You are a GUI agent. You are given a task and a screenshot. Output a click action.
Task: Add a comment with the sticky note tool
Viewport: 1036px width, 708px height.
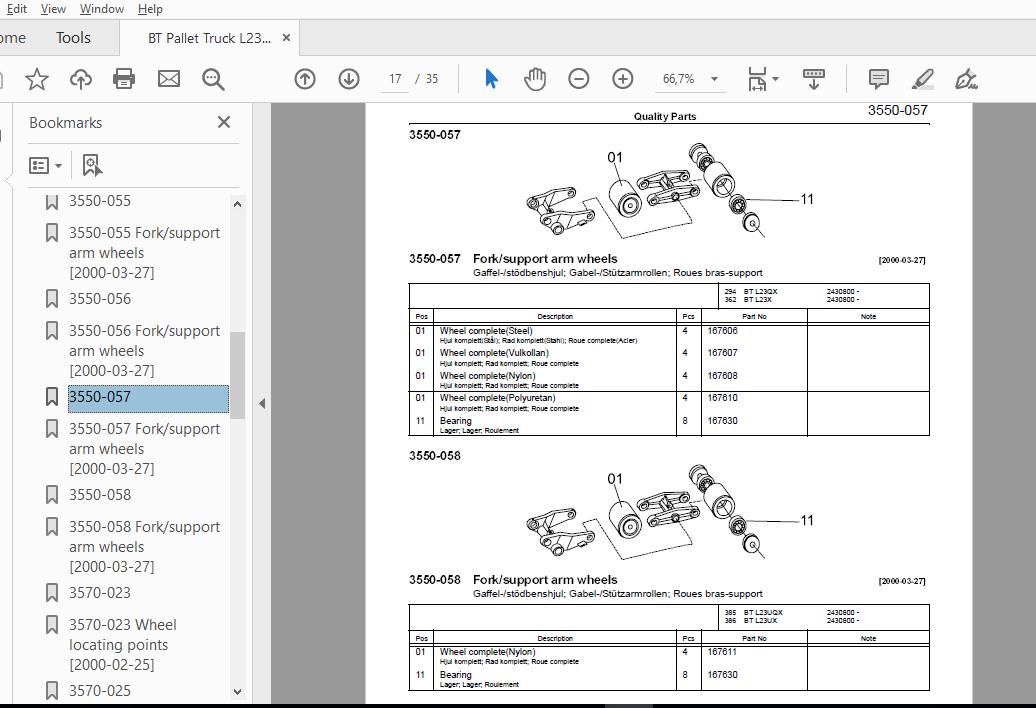pos(878,79)
